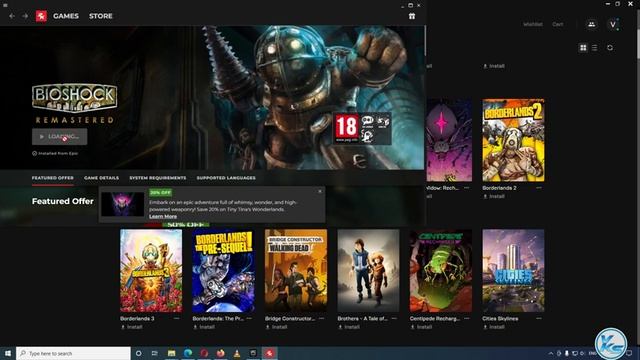Open VLC from taskbar

pos(237,353)
